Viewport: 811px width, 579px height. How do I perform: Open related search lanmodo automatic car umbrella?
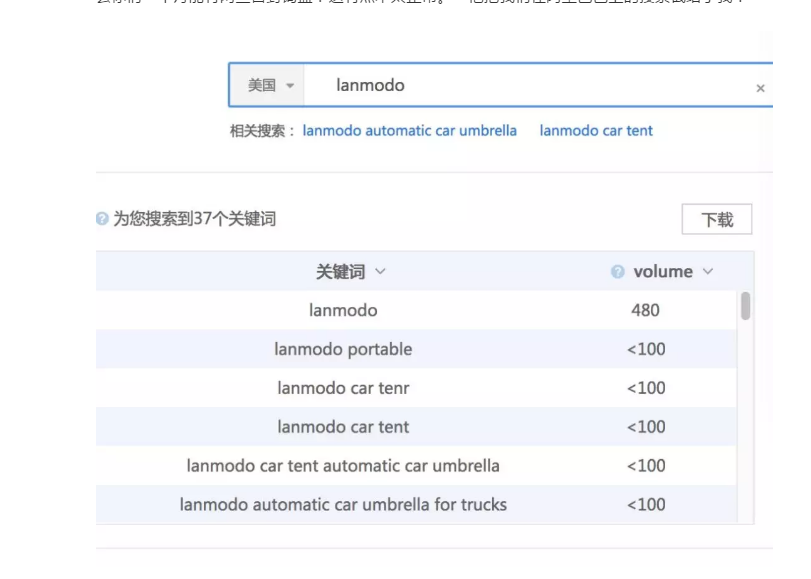pyautogui.click(x=410, y=130)
